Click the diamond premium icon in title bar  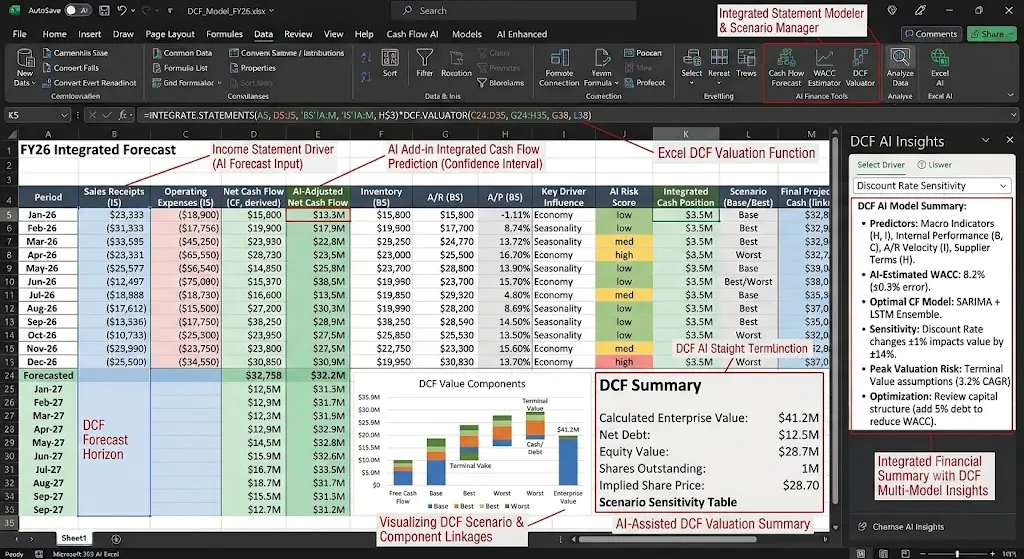[x=892, y=10]
